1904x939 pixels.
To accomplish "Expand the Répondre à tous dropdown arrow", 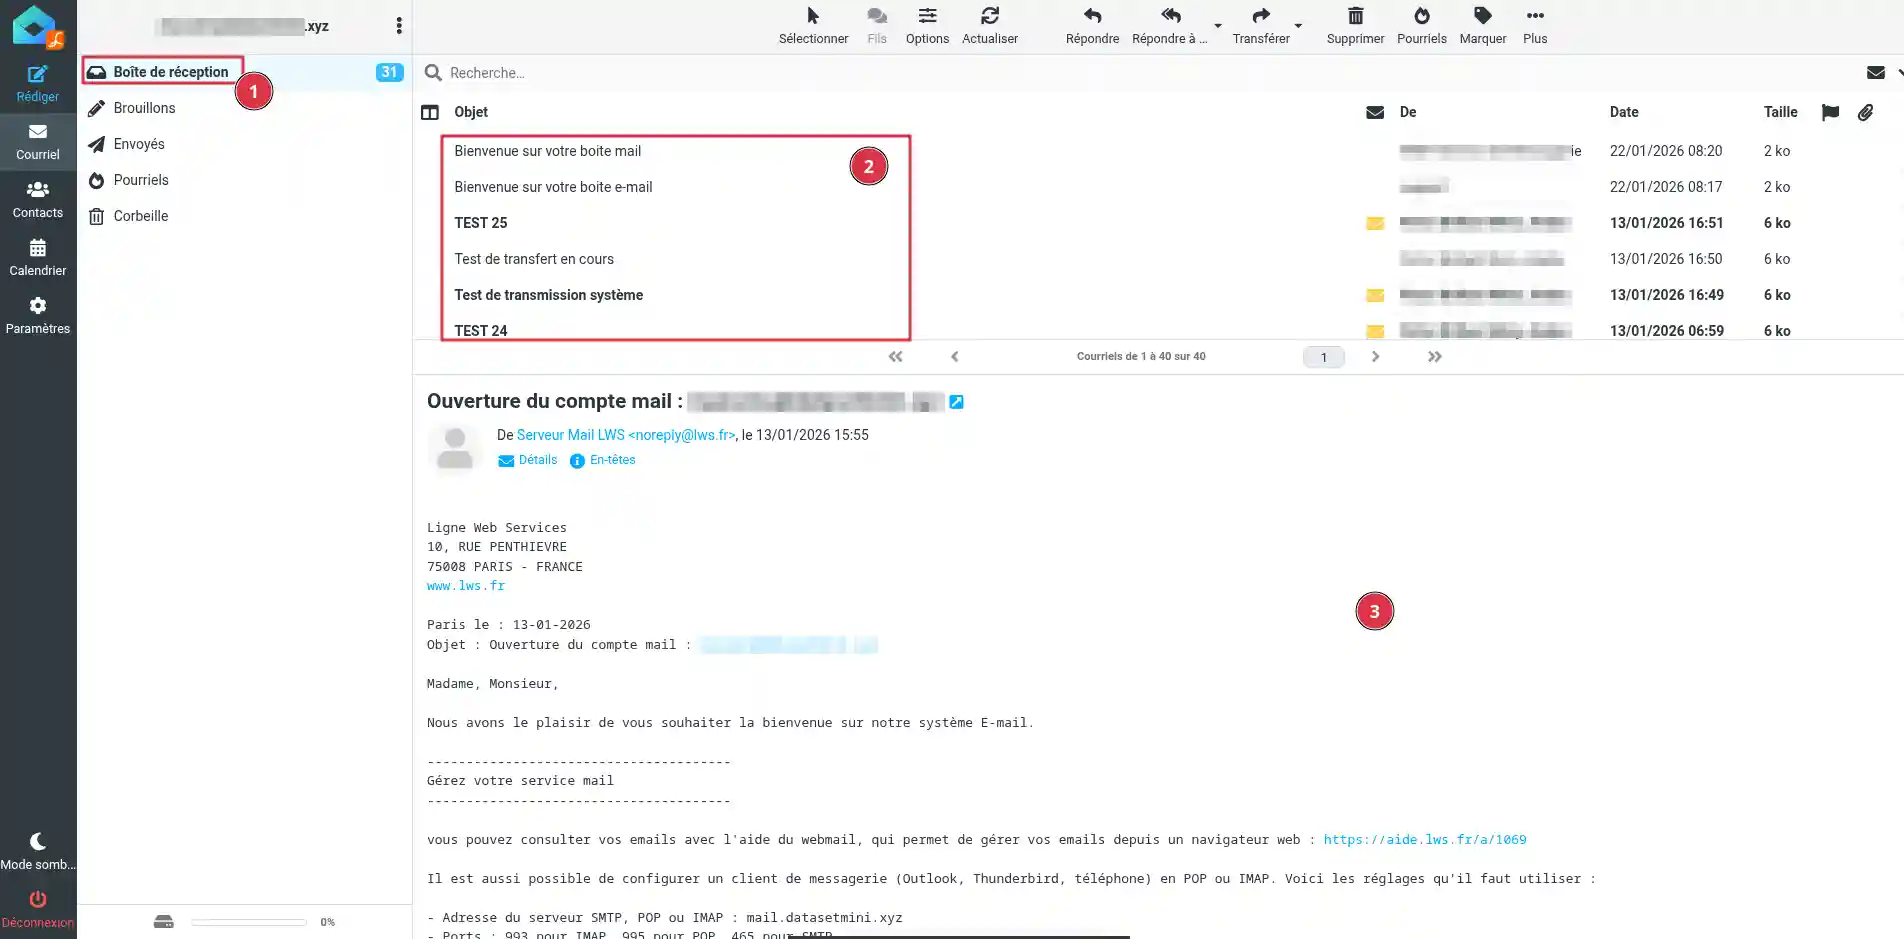I will coord(1218,26).
